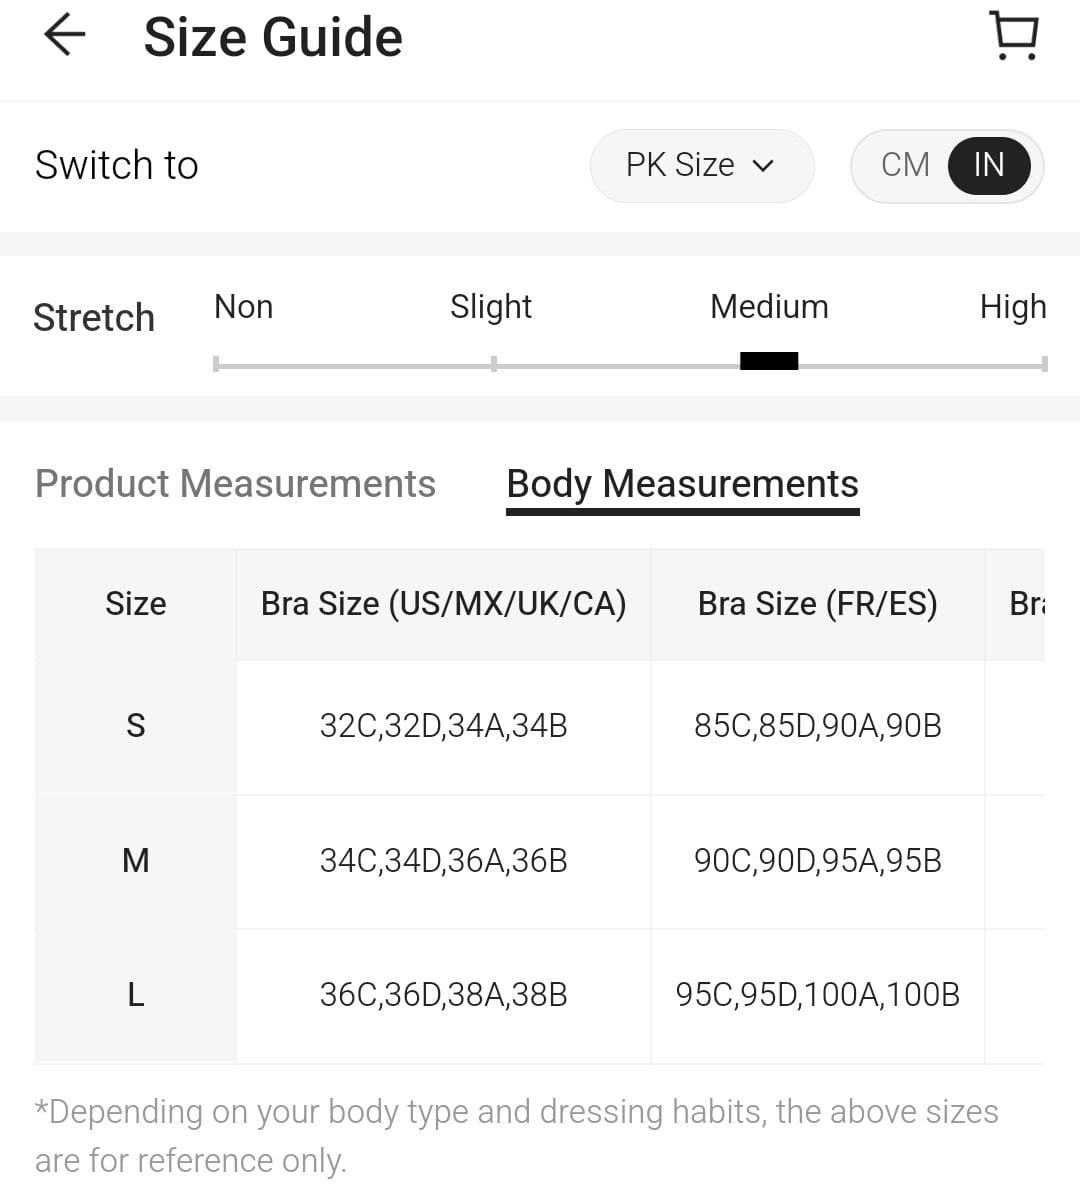Select the IN unit option

[x=988, y=165]
